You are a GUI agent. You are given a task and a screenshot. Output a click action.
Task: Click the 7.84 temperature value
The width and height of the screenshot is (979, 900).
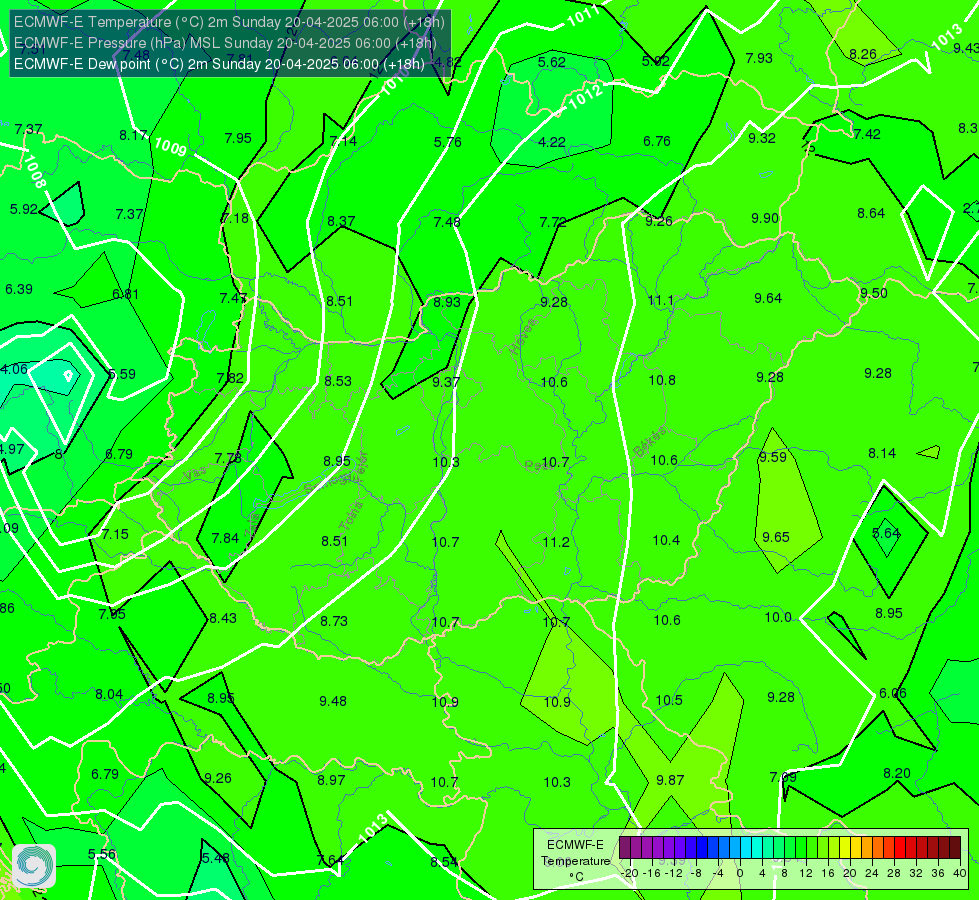click(x=225, y=538)
